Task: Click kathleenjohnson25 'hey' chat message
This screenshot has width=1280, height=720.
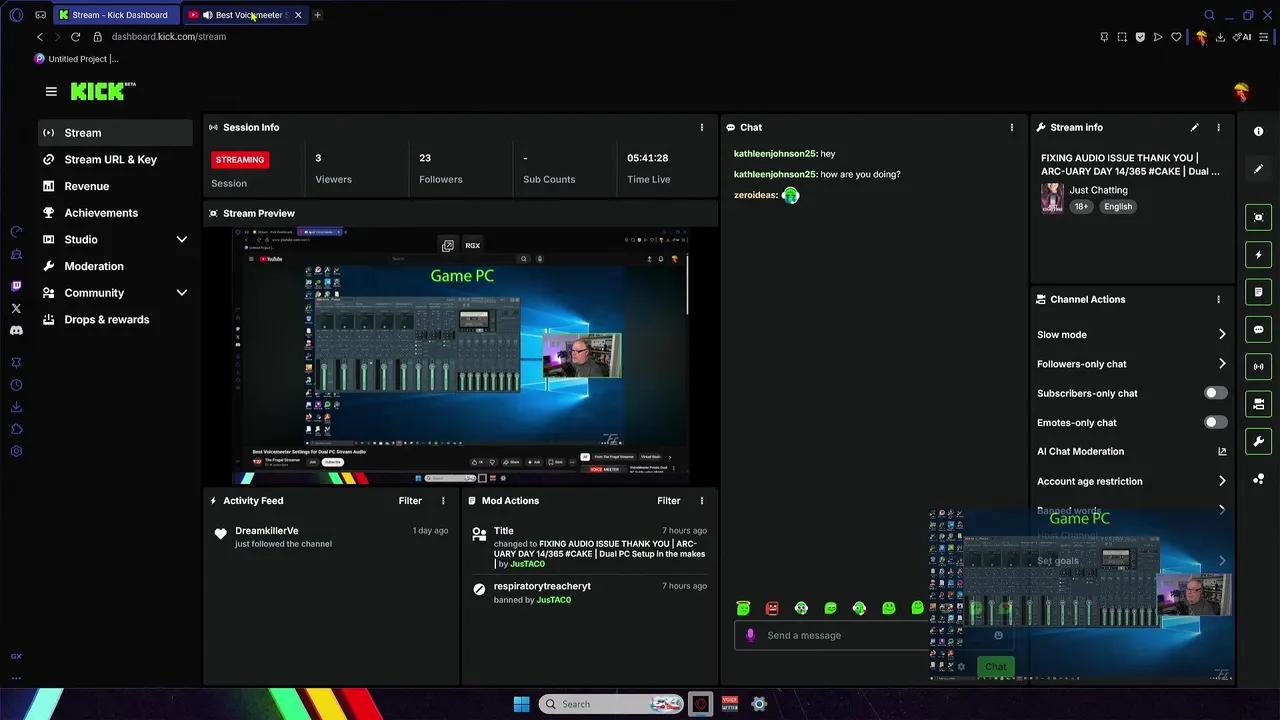Action: (x=784, y=154)
